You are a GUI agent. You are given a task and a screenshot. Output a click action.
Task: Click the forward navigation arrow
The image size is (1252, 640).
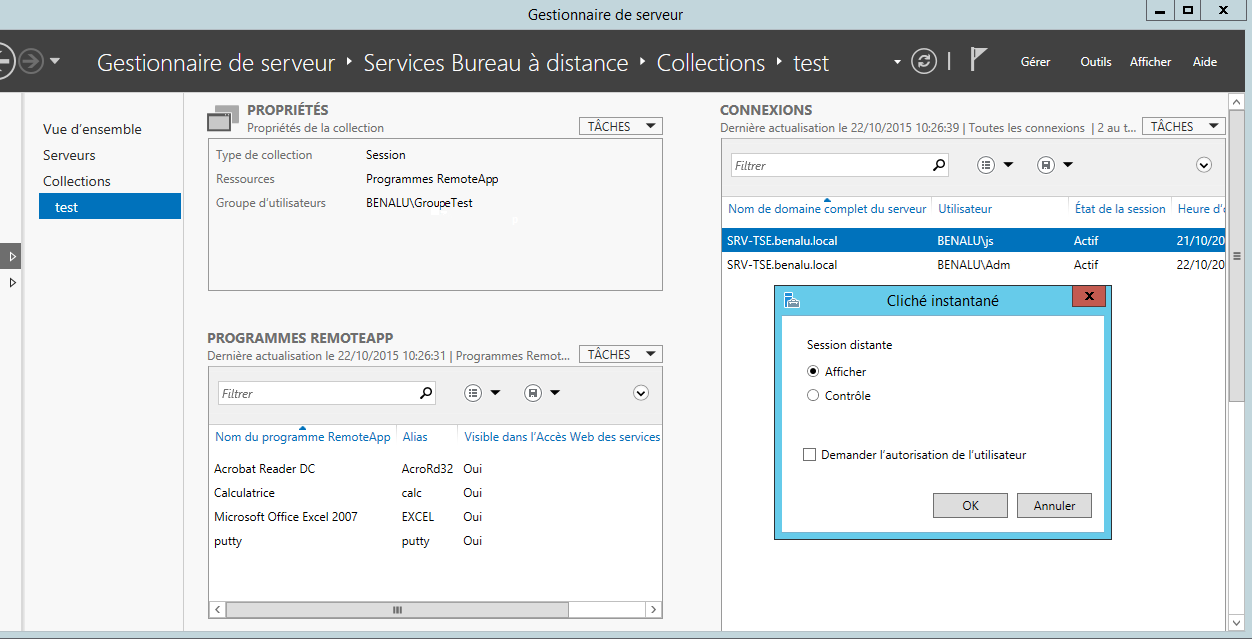click(32, 62)
